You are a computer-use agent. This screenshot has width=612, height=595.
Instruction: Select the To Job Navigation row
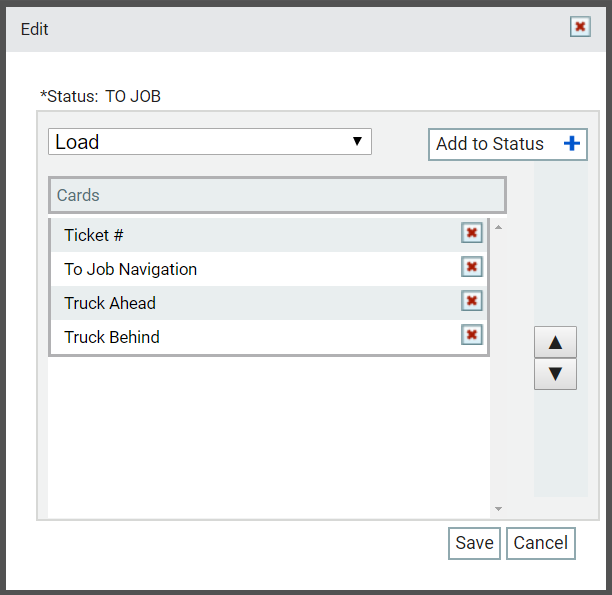[269, 269]
